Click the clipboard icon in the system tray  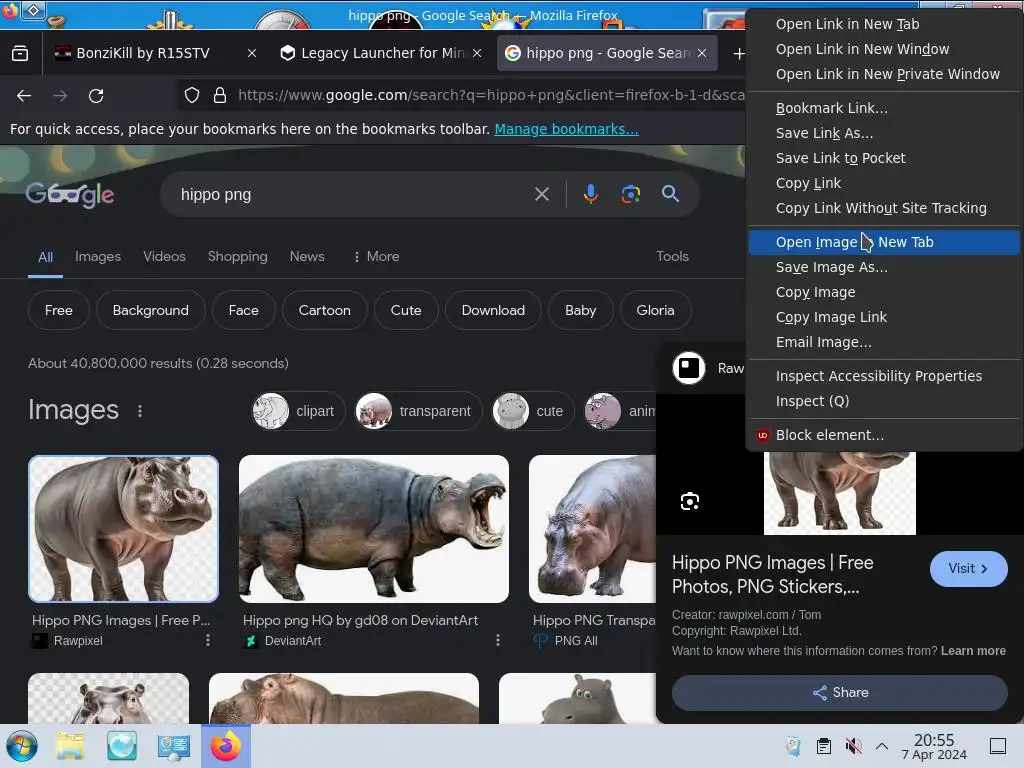point(824,746)
